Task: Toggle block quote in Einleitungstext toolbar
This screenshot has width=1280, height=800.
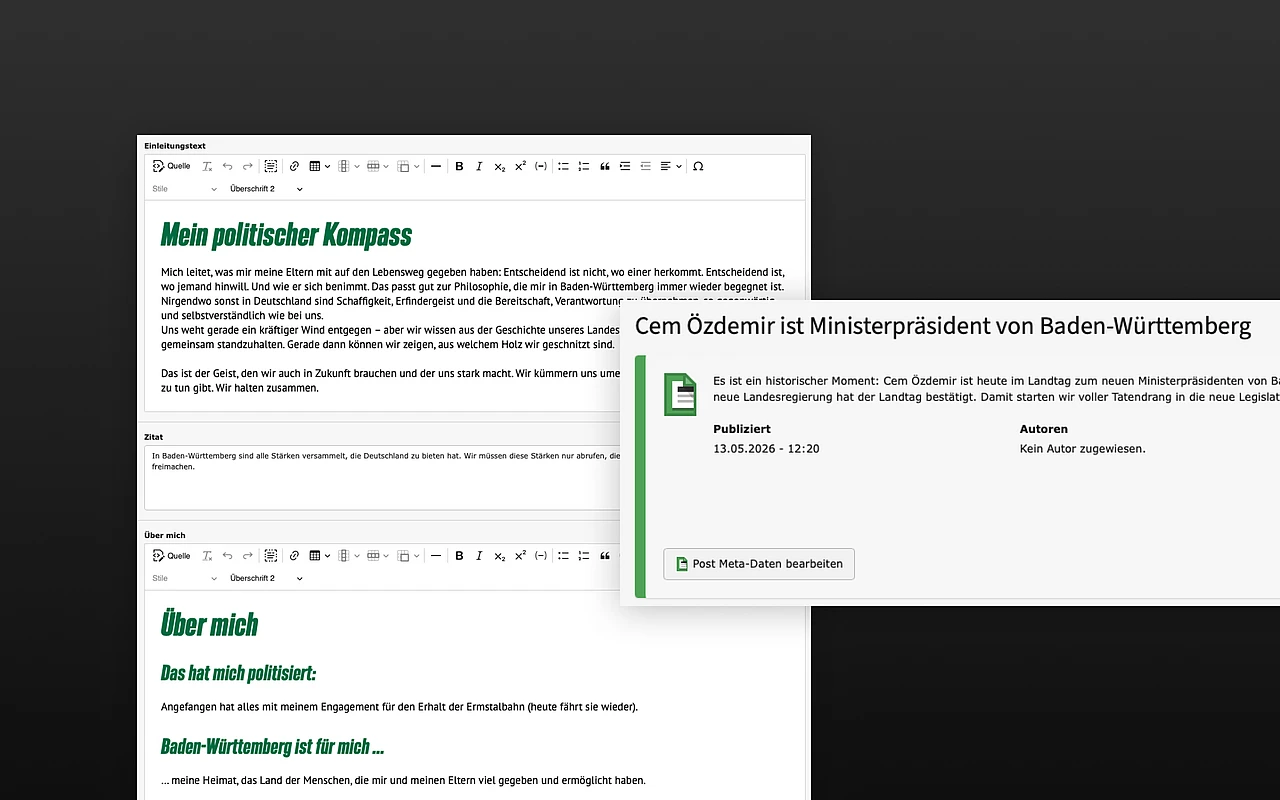Action: pyautogui.click(x=604, y=166)
